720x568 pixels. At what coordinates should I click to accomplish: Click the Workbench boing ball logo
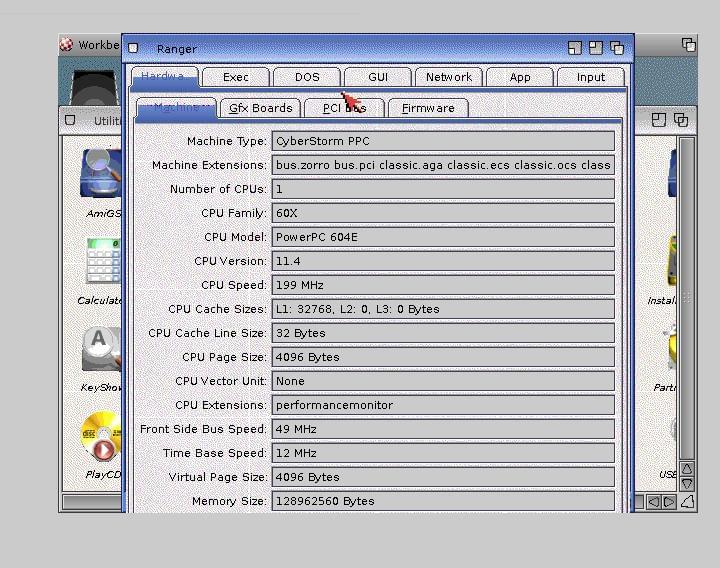tap(67, 45)
